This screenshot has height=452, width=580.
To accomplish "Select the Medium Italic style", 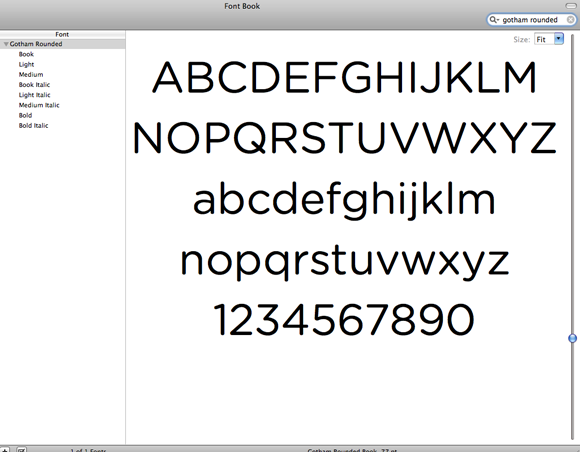I will pyautogui.click(x=39, y=105).
